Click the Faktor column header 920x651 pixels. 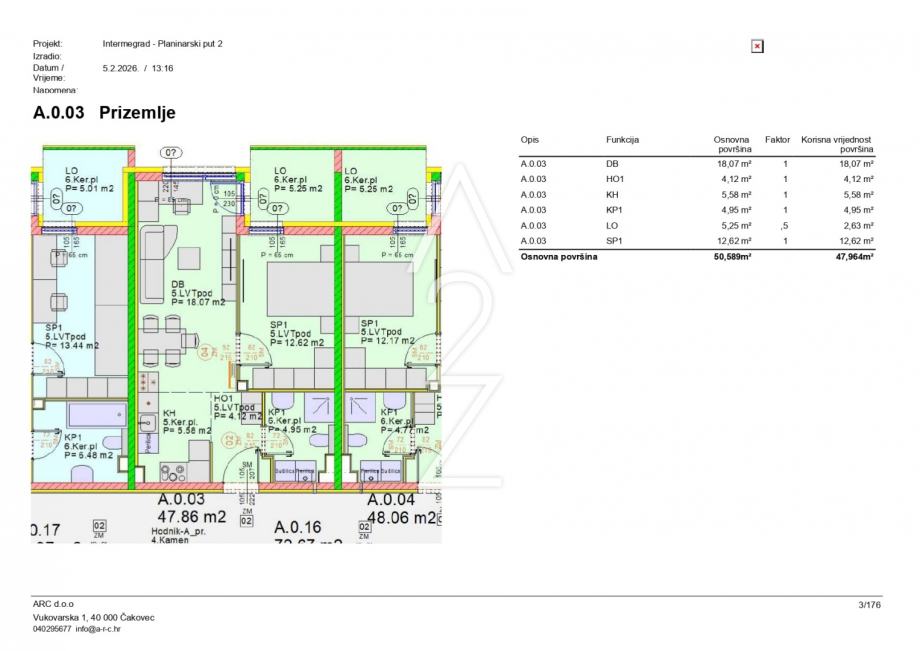coord(777,140)
